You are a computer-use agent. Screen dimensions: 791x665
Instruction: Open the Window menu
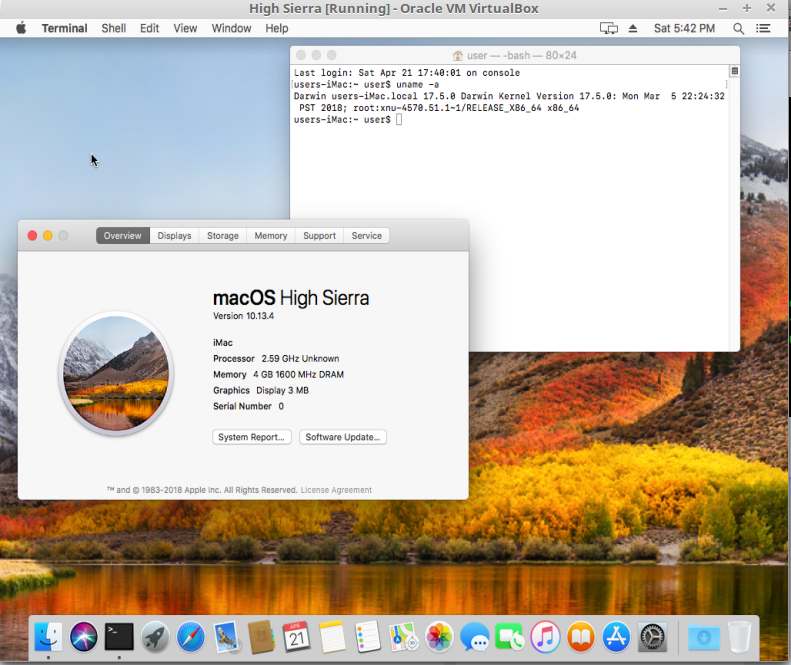(x=231, y=28)
